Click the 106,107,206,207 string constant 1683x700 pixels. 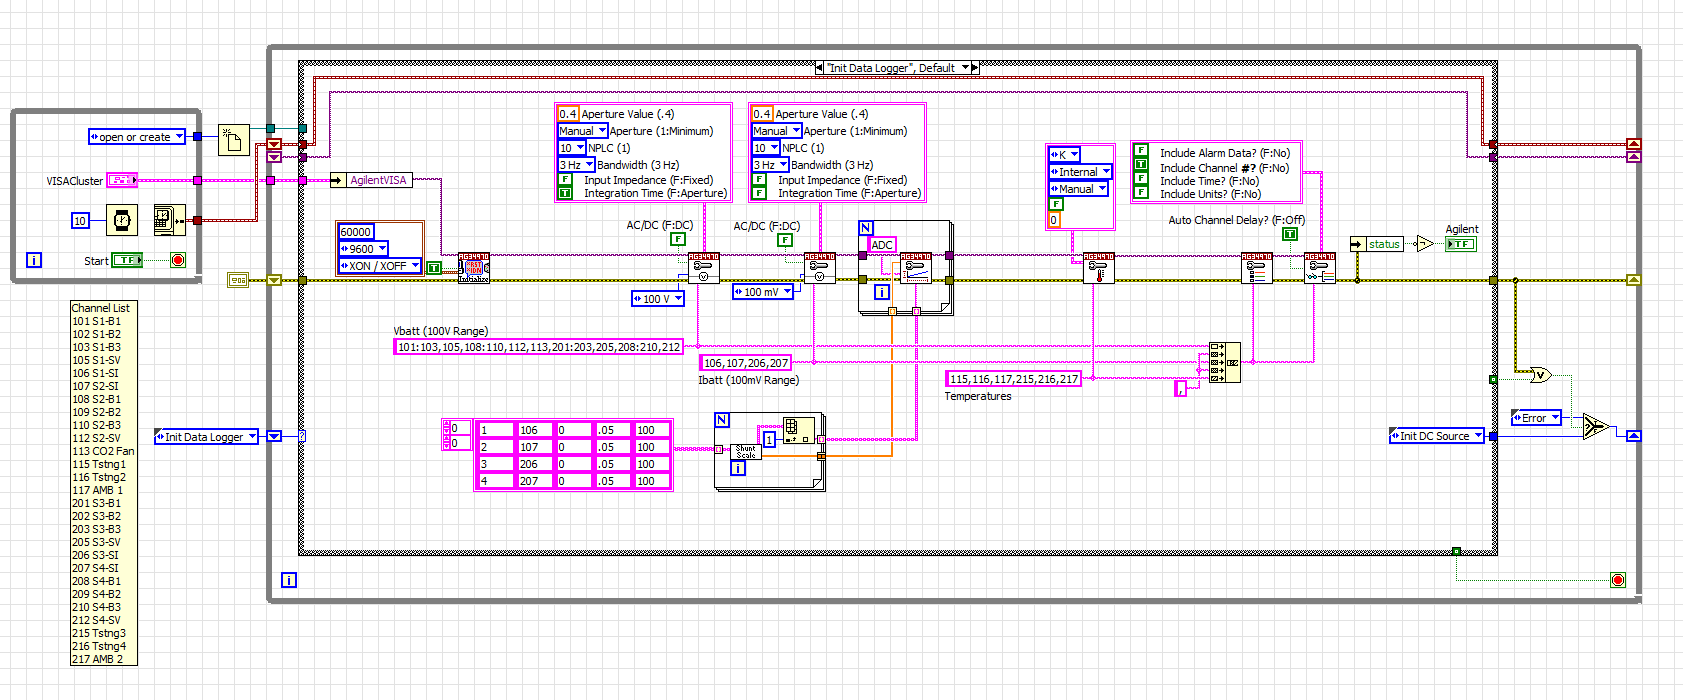[746, 363]
